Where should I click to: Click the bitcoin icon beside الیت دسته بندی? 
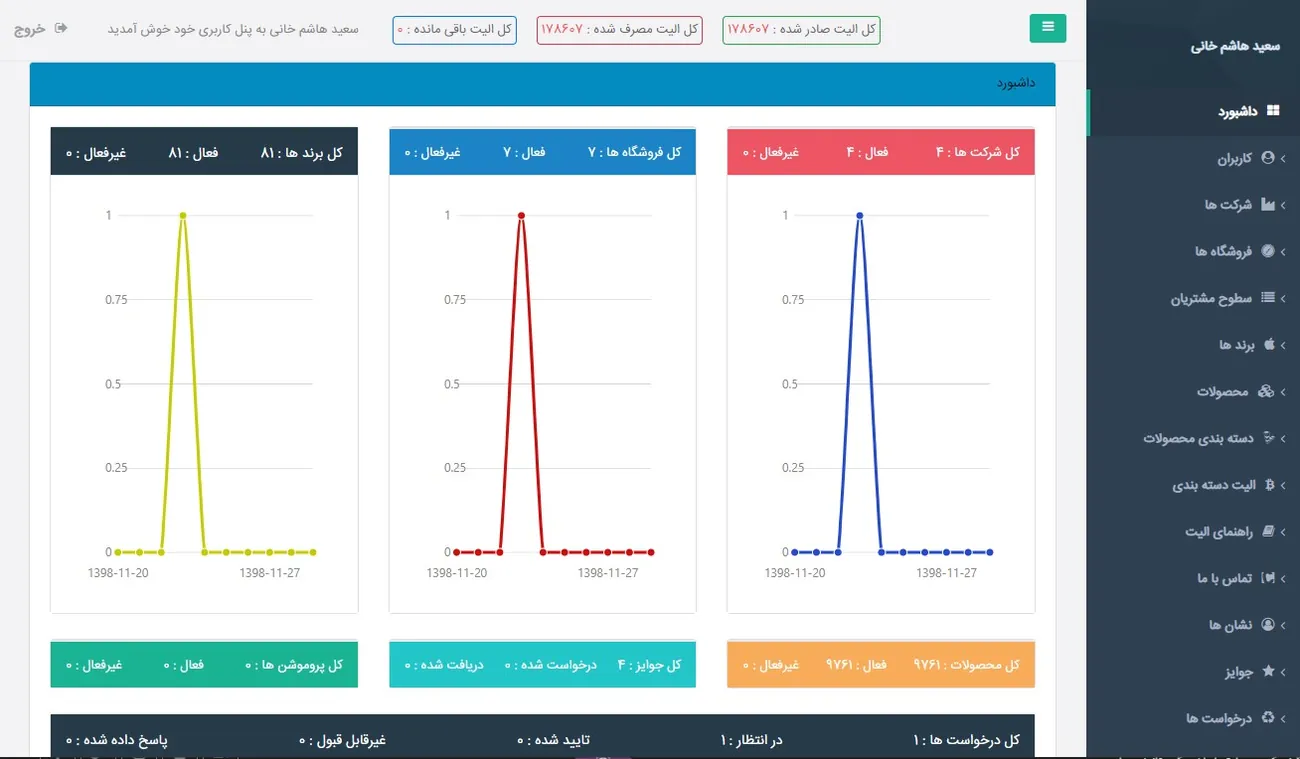coord(1270,485)
